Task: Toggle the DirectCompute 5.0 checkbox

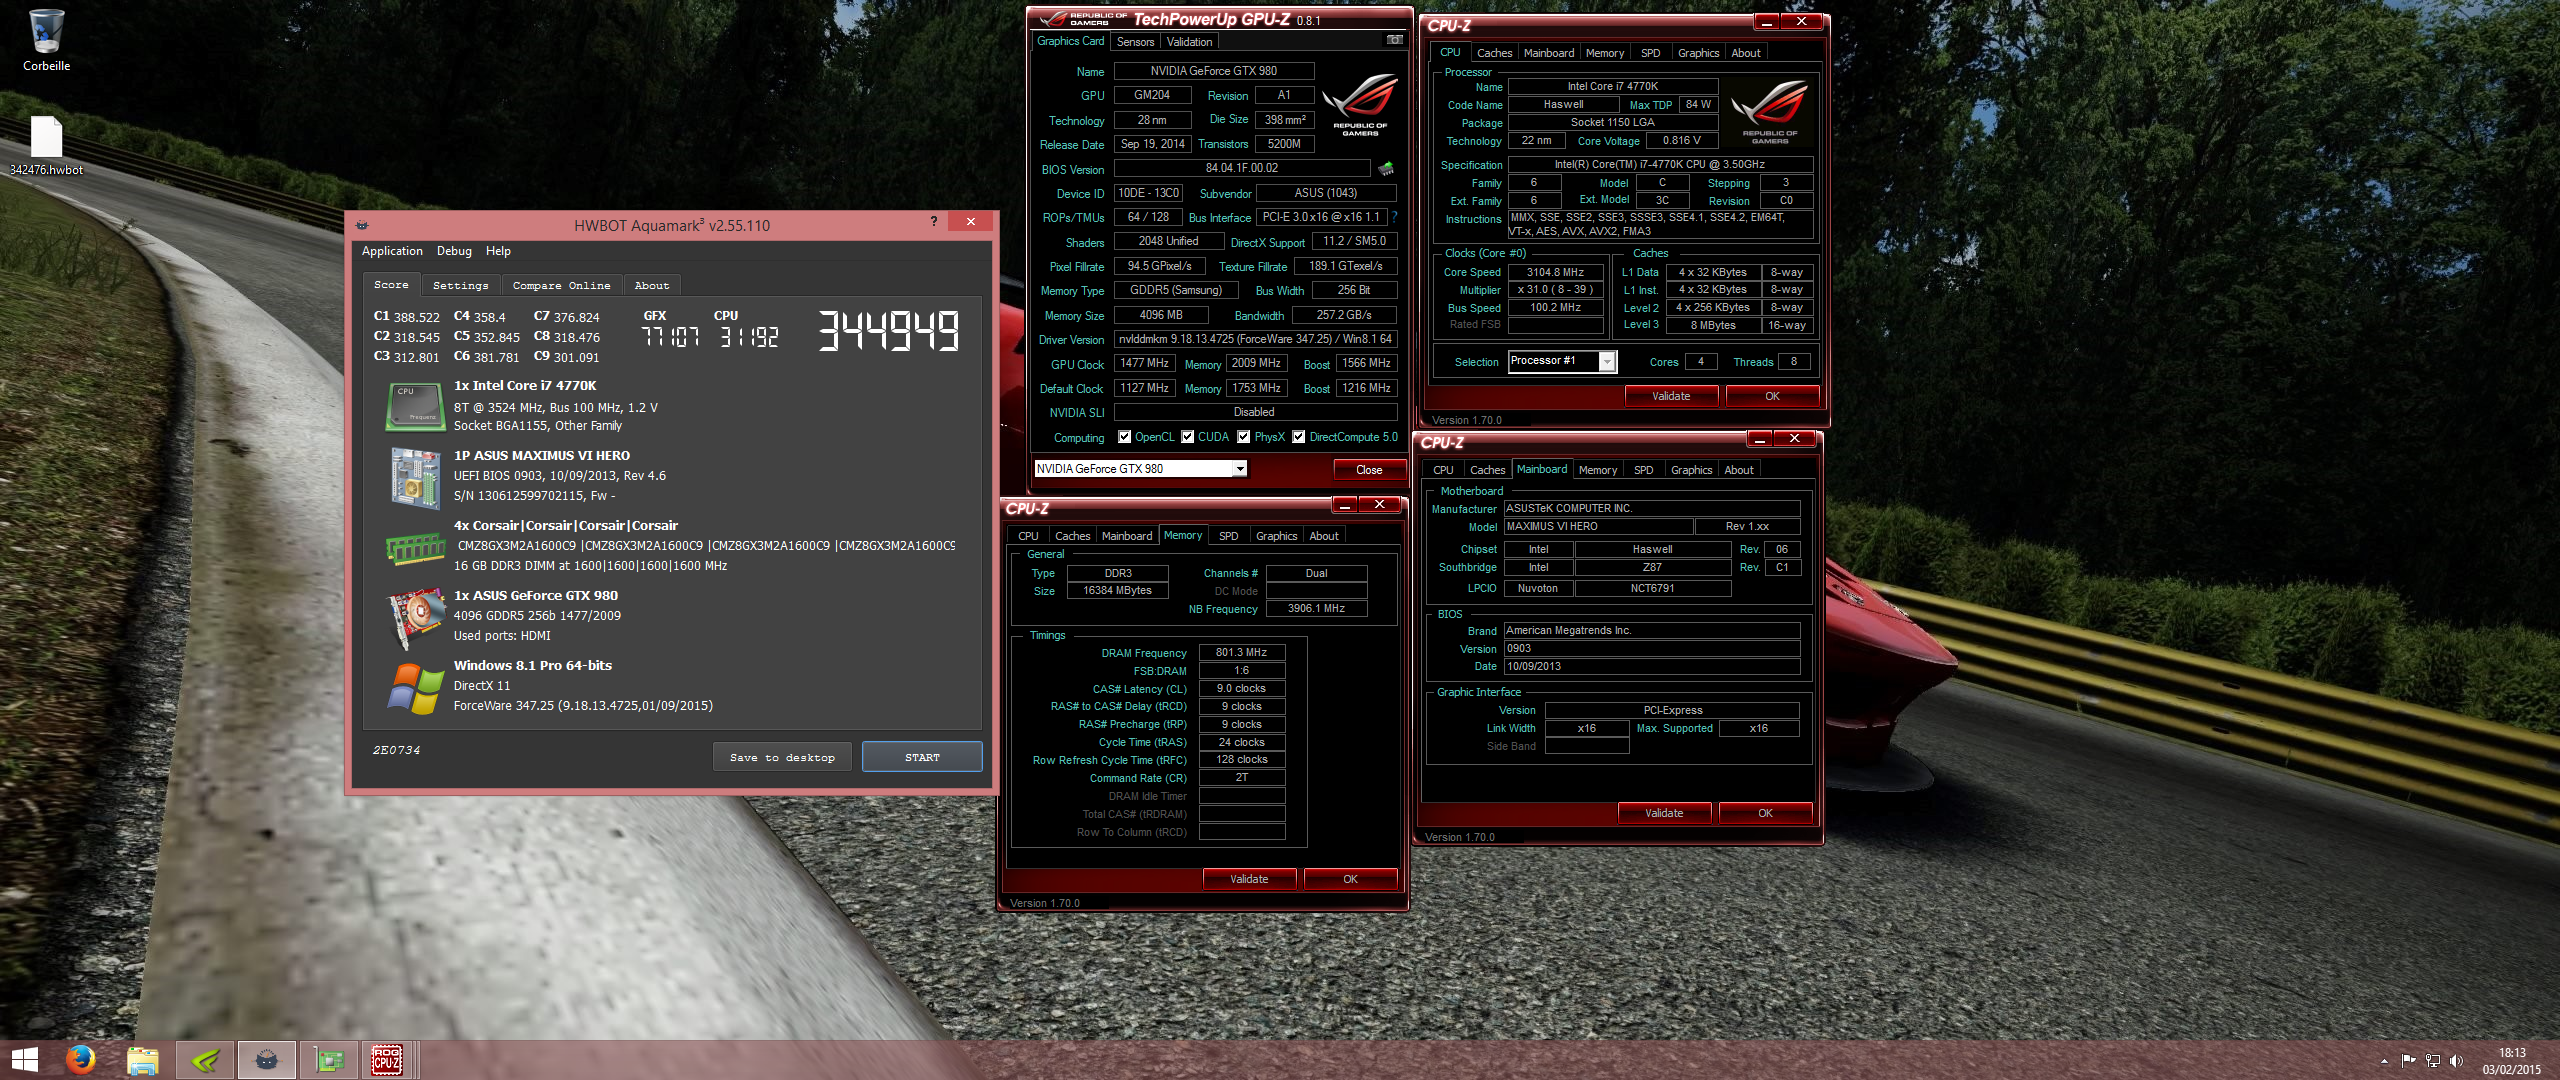Action: (x=1298, y=437)
